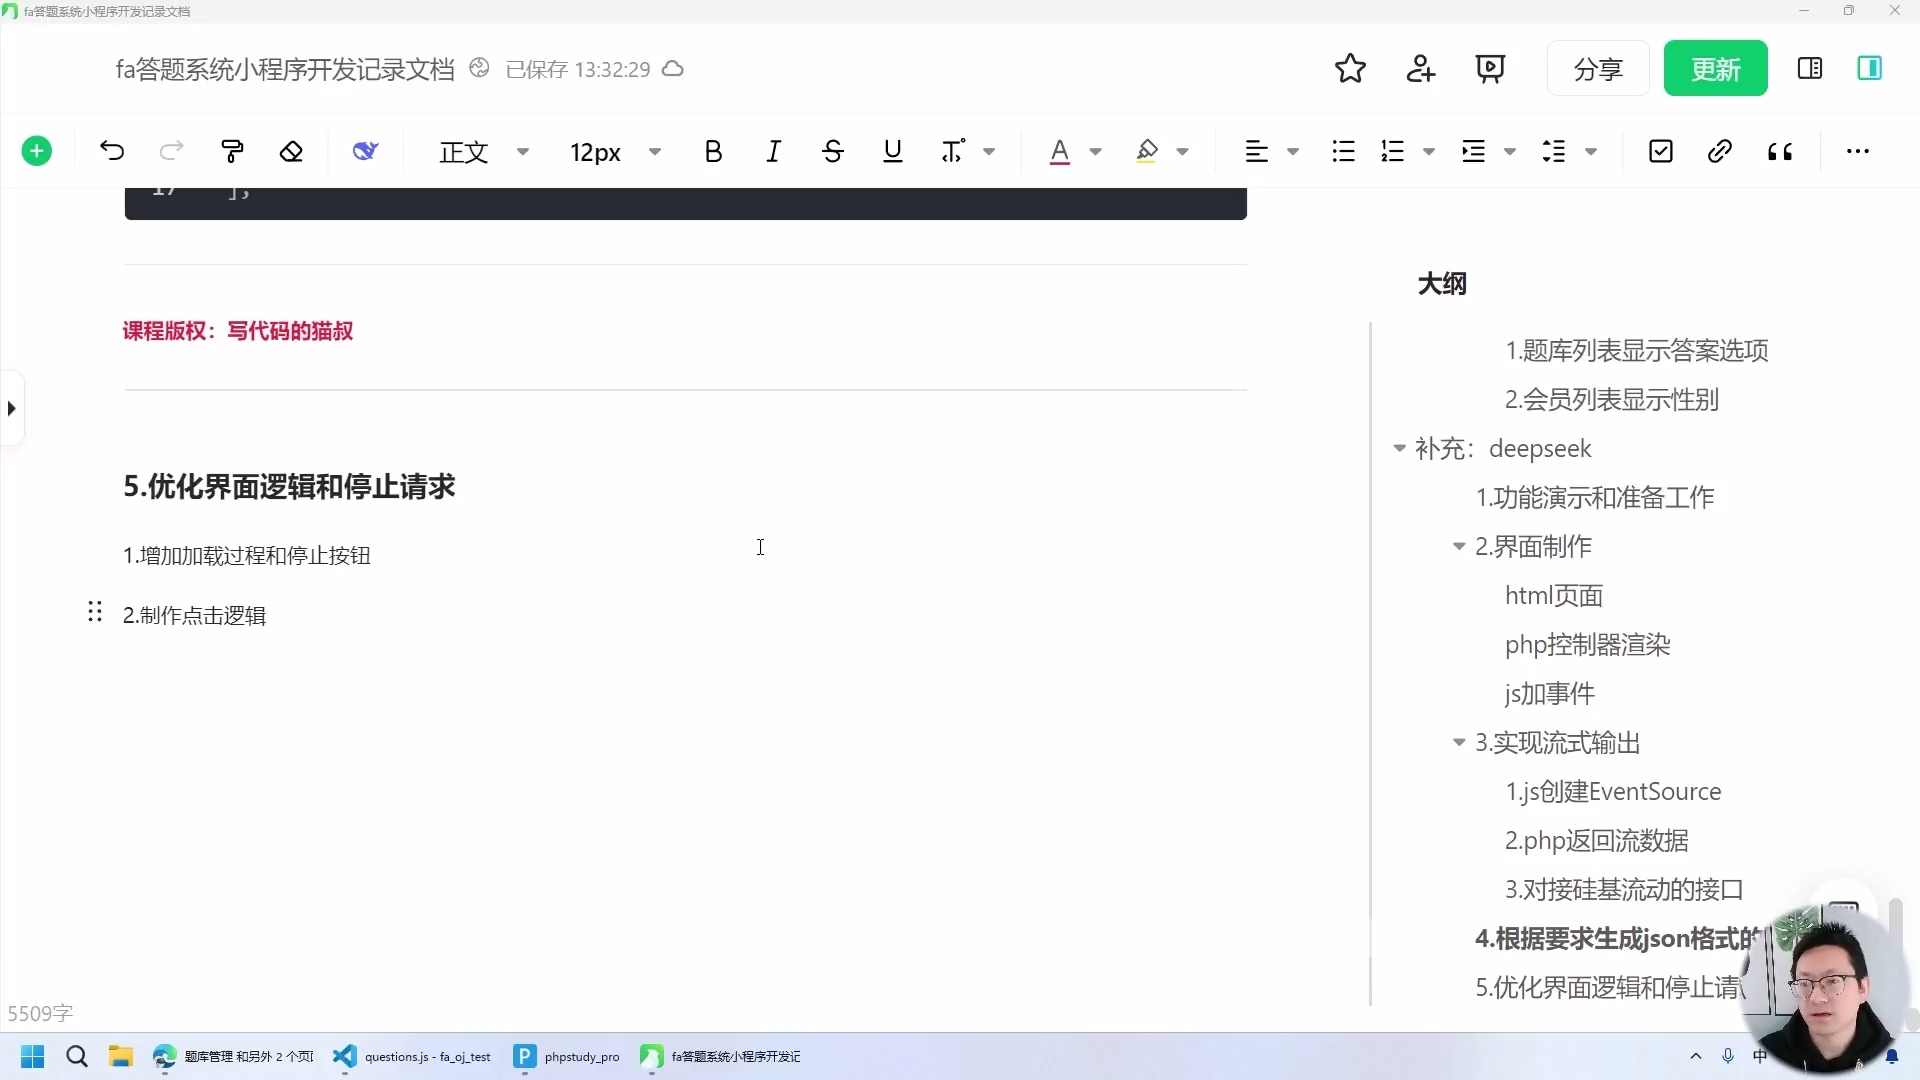
Task: Open the more options ellipsis menu
Action: click(x=1858, y=151)
